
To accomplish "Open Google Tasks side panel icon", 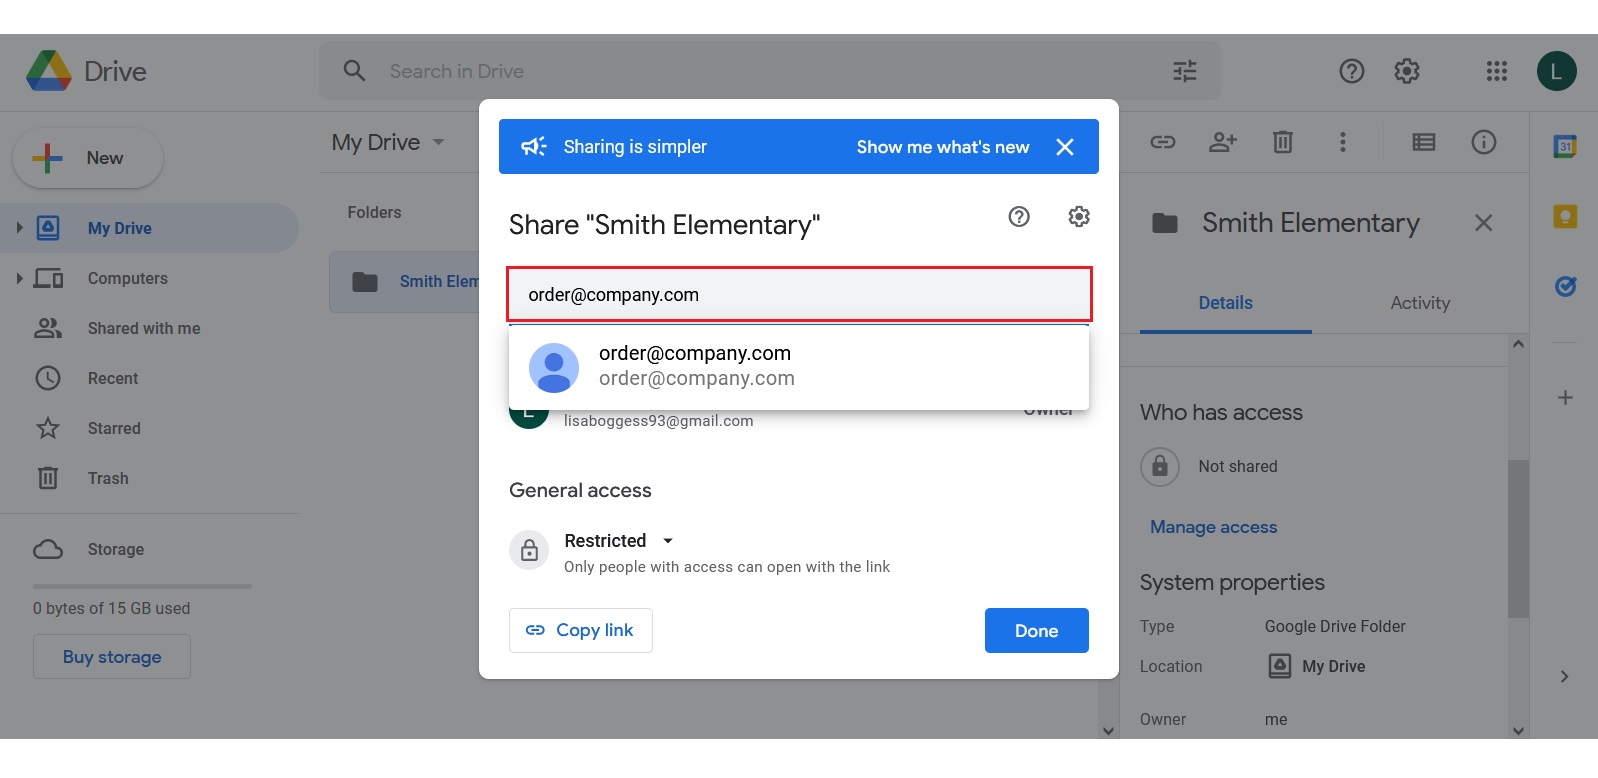I will tap(1565, 287).
